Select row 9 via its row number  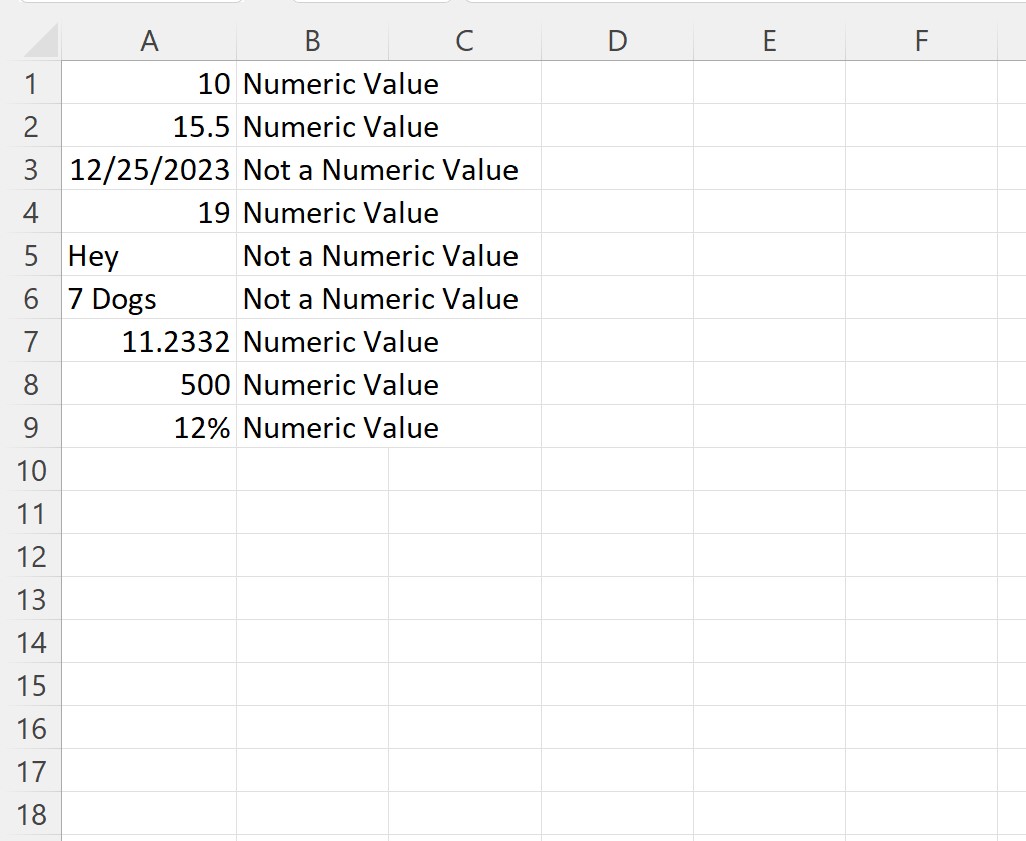pyautogui.click(x=31, y=428)
